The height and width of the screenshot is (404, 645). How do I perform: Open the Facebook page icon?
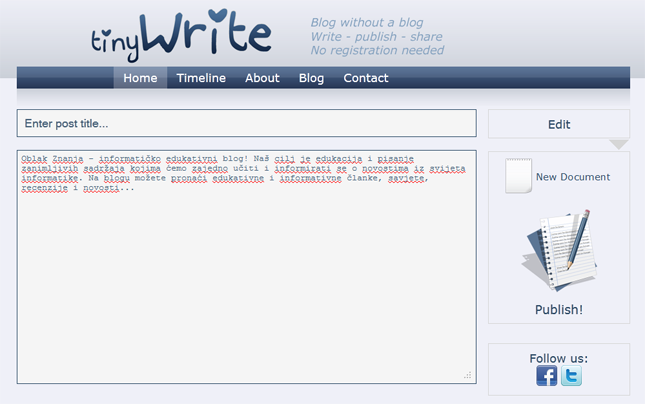click(x=547, y=376)
